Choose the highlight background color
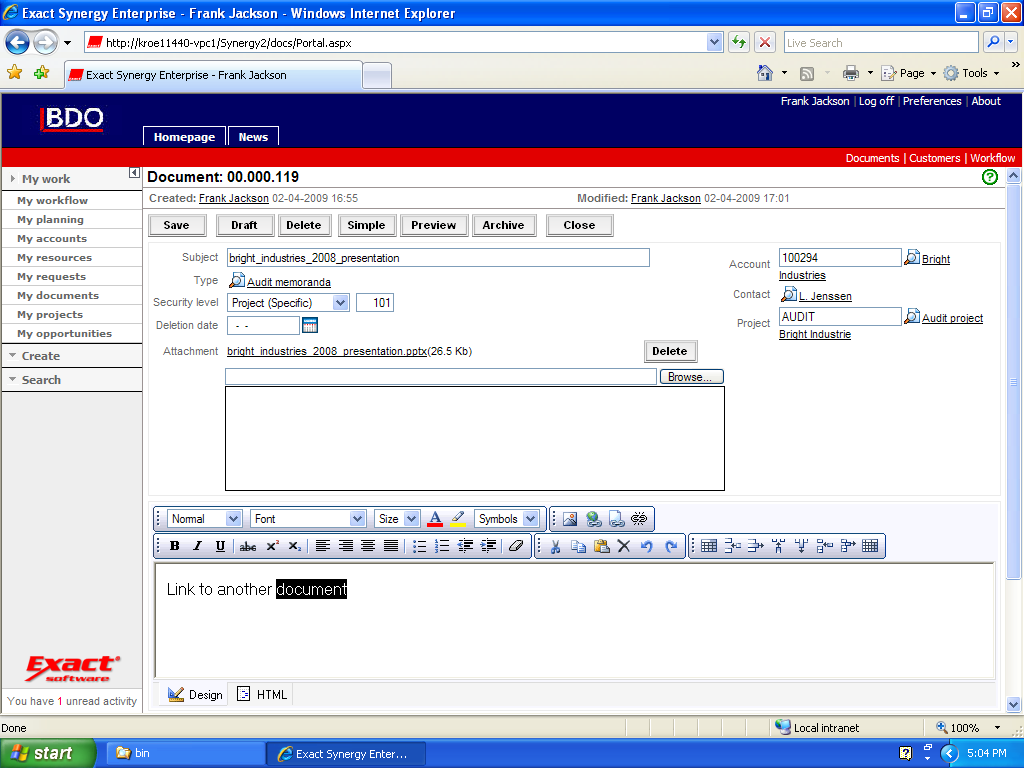 point(458,519)
